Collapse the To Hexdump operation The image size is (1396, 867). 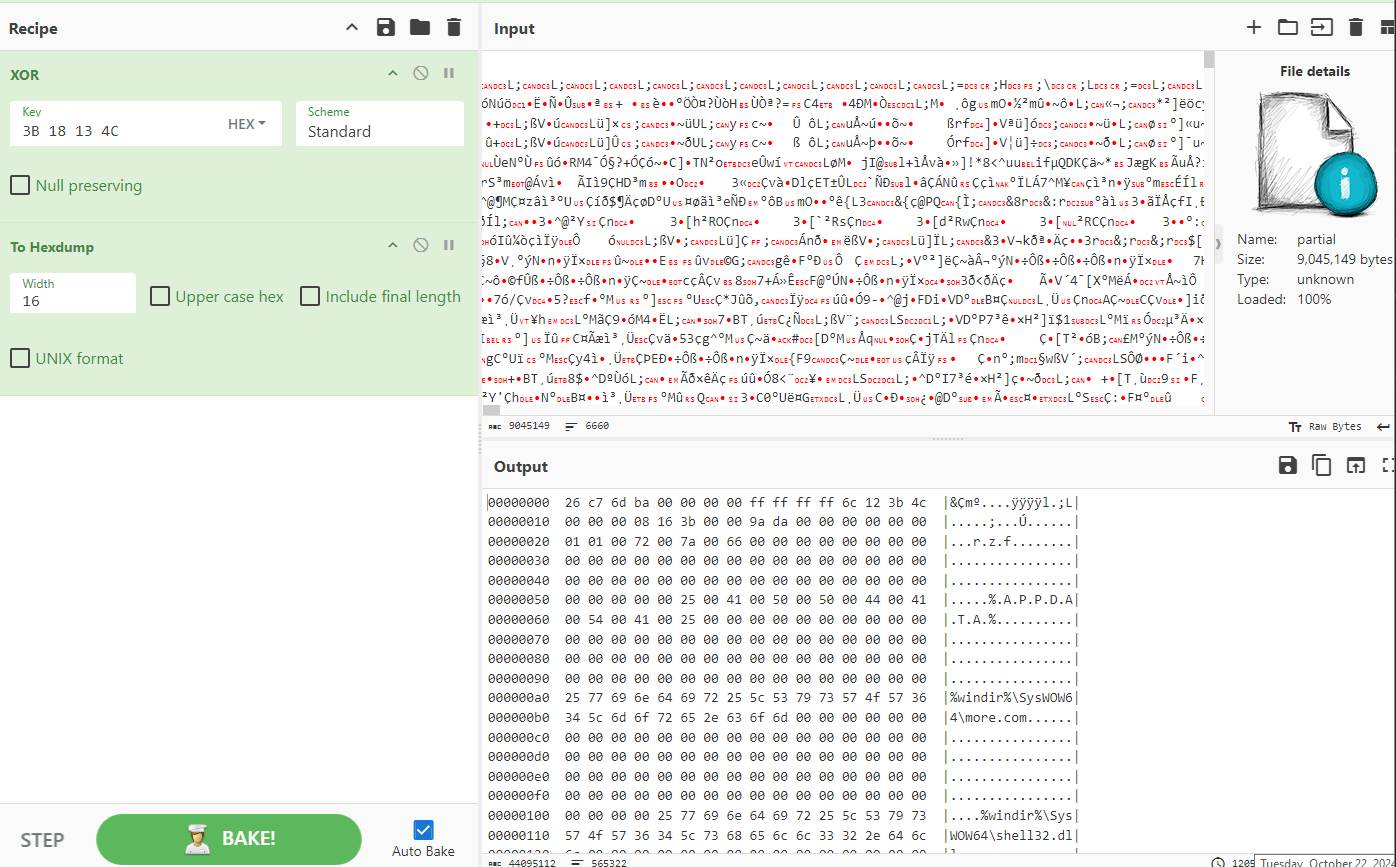pos(393,245)
